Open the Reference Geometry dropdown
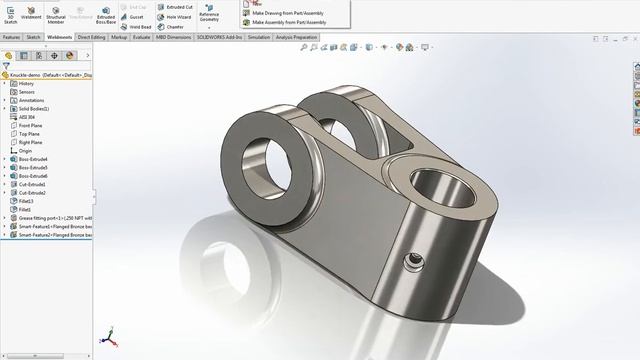The width and height of the screenshot is (640, 360). (209, 16)
